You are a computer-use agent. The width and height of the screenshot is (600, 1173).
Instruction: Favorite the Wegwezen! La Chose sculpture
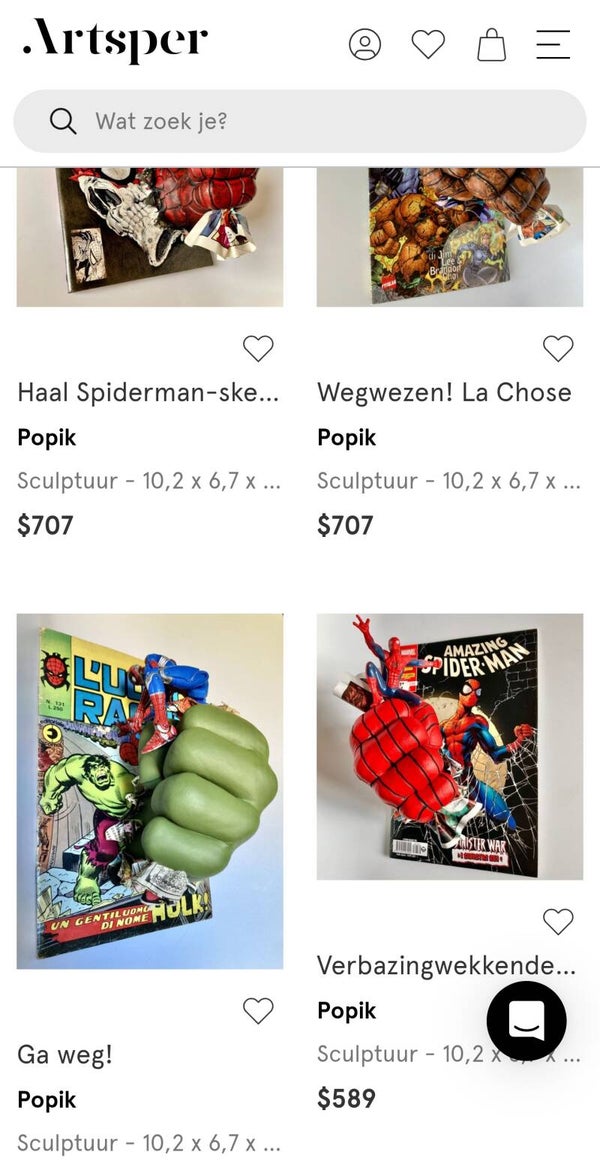tap(558, 348)
